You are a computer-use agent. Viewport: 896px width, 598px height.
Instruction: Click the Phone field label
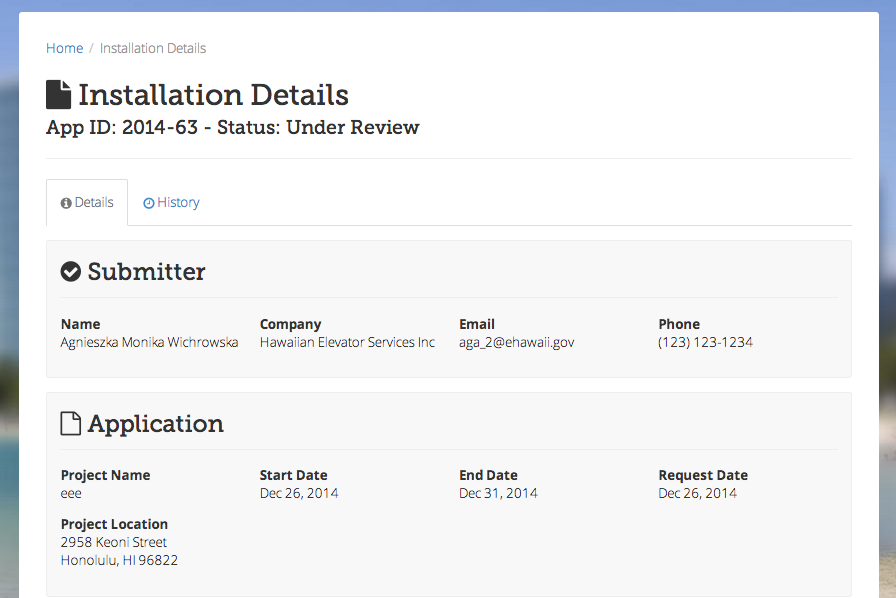pyautogui.click(x=679, y=324)
